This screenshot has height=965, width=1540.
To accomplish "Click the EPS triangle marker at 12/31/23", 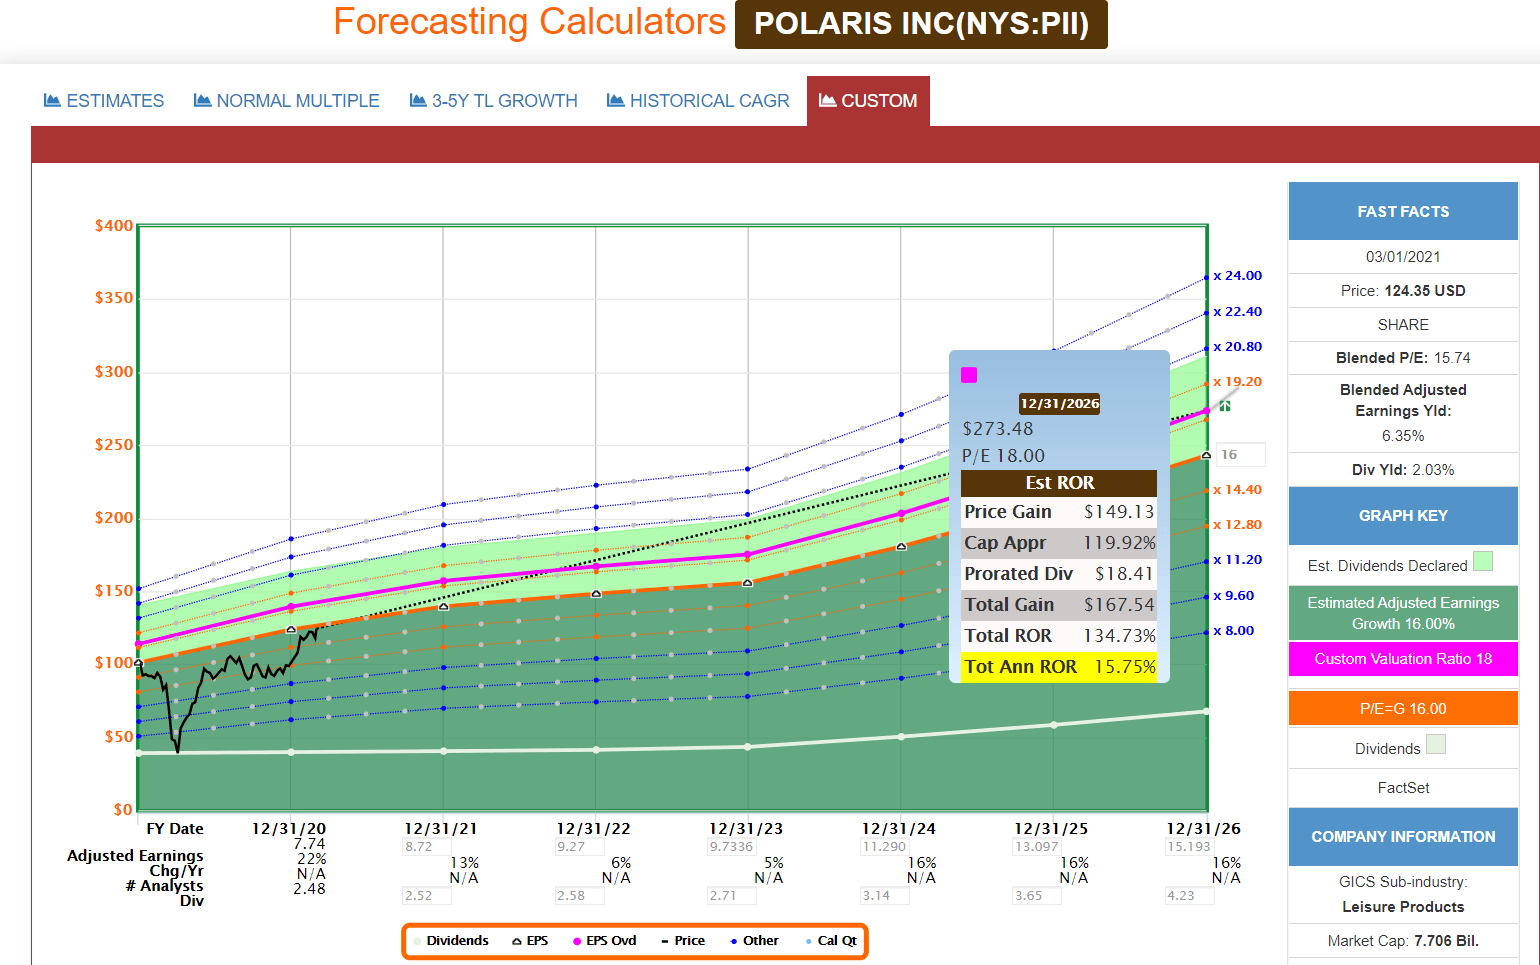I will click(747, 583).
